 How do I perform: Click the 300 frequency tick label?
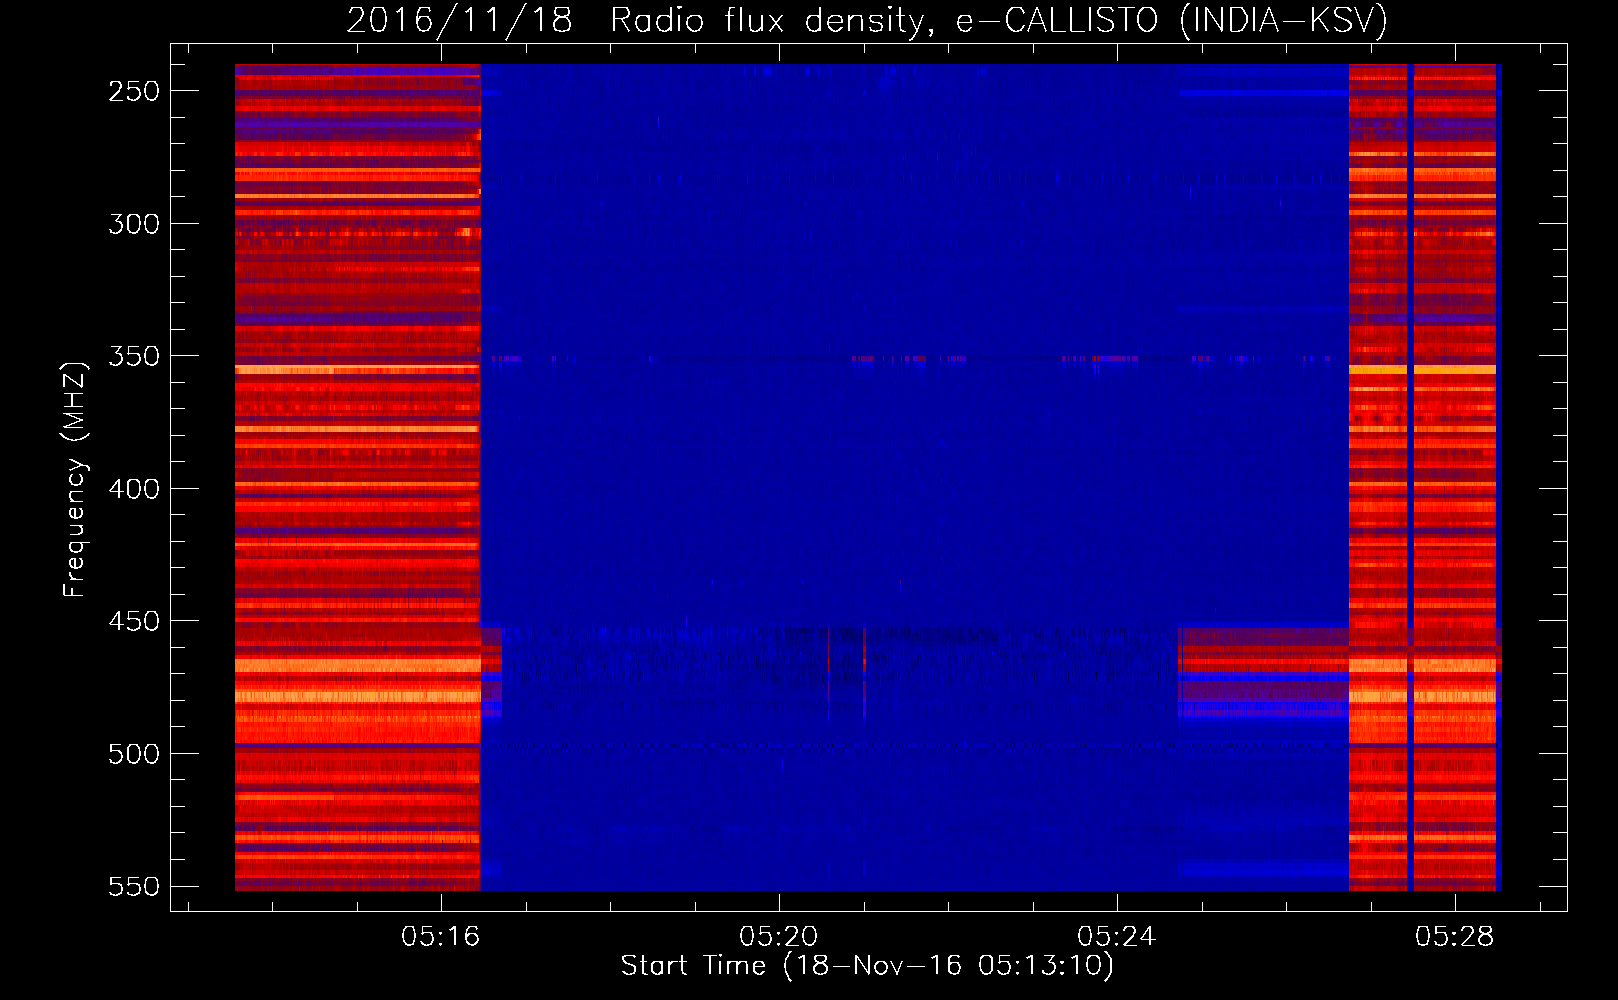(134, 224)
